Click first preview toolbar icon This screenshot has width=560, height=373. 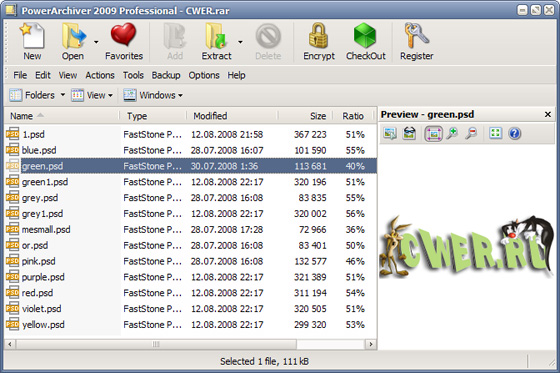tap(390, 134)
